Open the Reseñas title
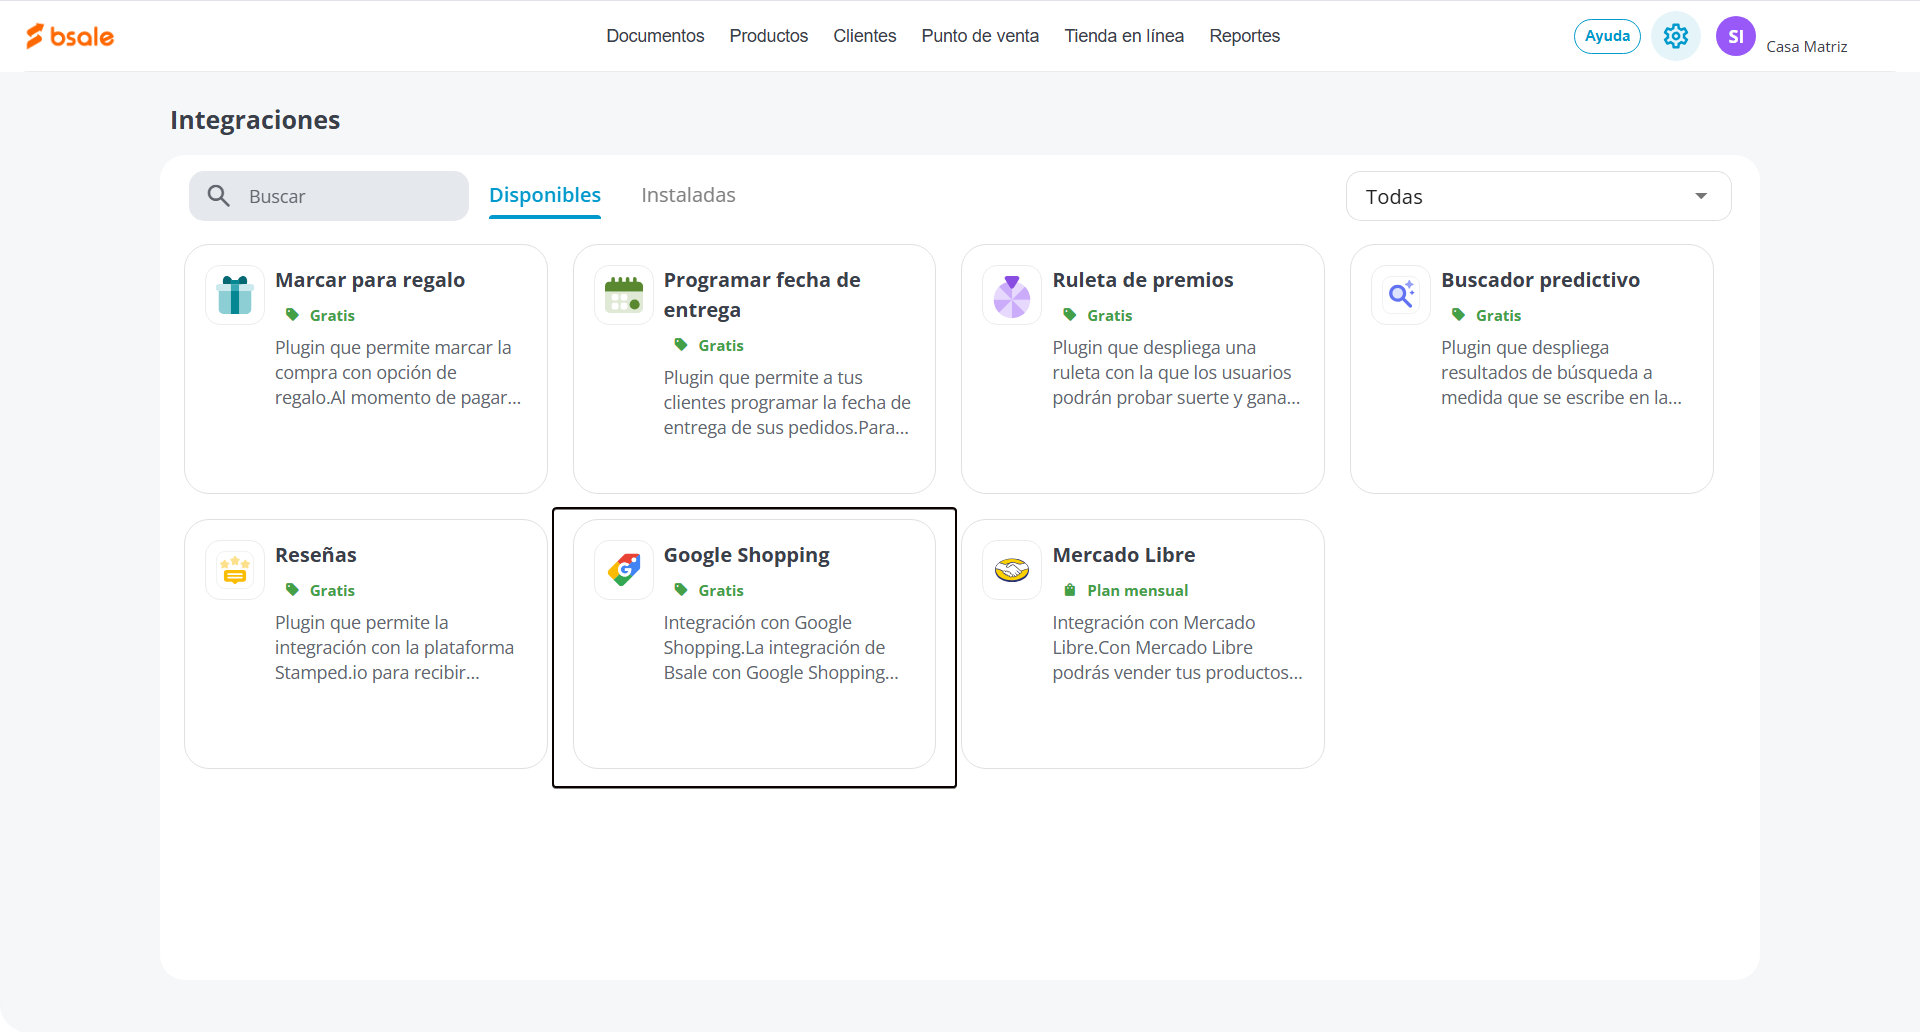1920x1032 pixels. [316, 555]
